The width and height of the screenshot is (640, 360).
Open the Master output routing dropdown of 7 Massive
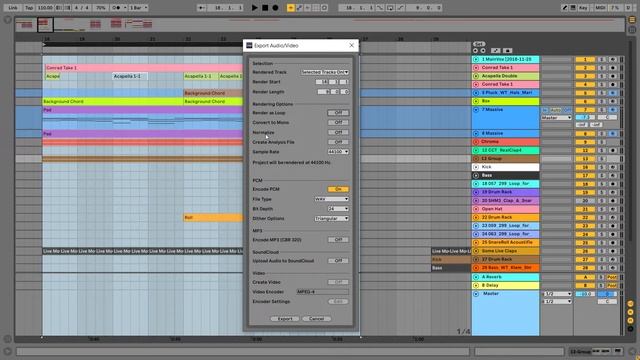point(557,118)
